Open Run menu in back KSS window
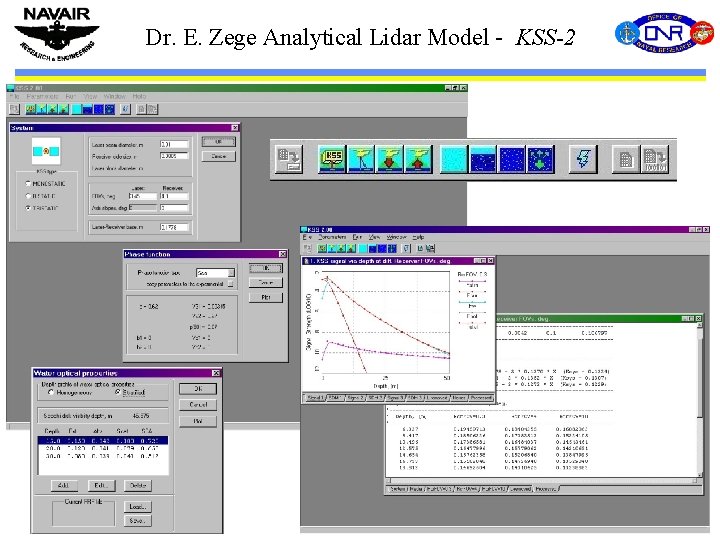The height and width of the screenshot is (540, 720). point(70,96)
